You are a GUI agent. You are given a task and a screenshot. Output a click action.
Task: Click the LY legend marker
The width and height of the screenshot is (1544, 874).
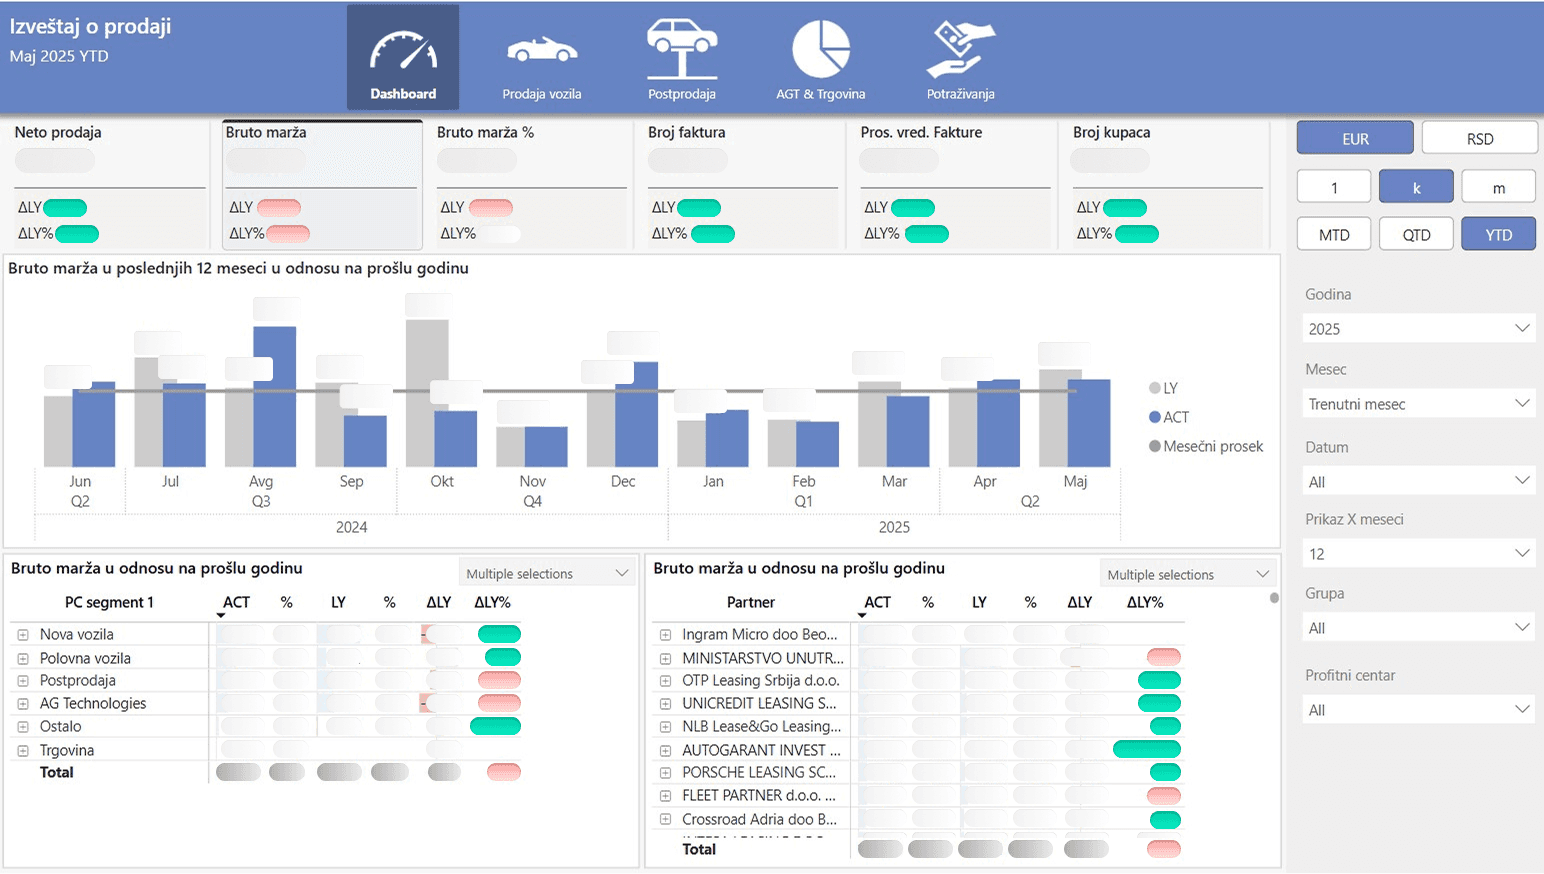pyautogui.click(x=1155, y=388)
